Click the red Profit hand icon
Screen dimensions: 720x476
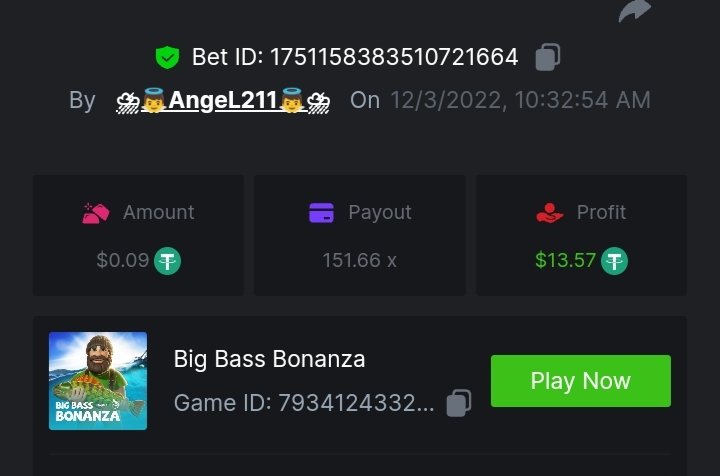point(550,213)
